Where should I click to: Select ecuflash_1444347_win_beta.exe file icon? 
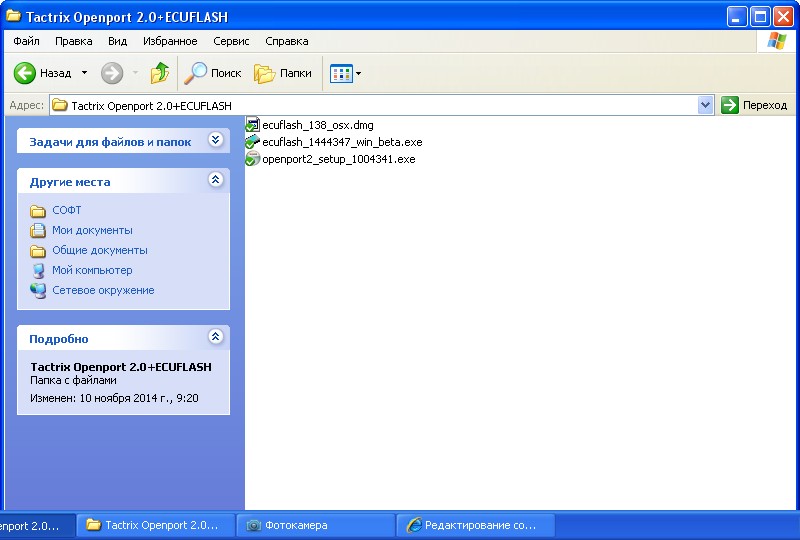[252, 142]
